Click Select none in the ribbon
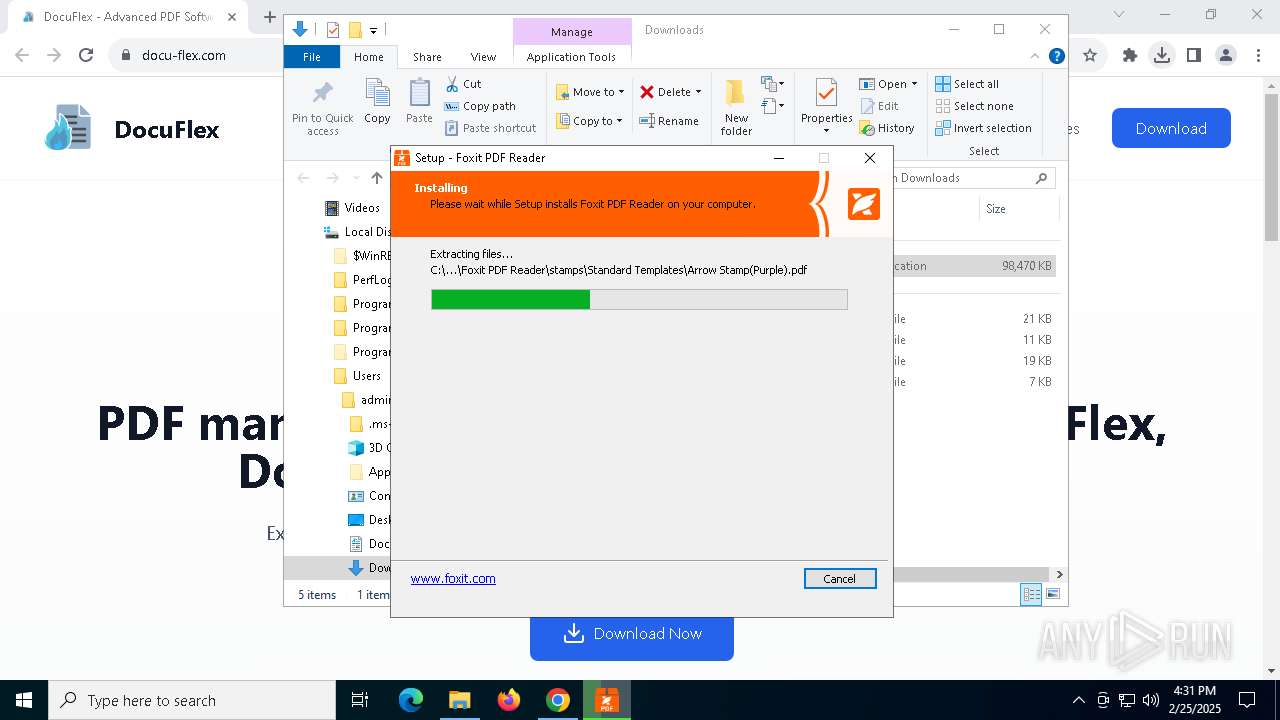 click(x=974, y=106)
